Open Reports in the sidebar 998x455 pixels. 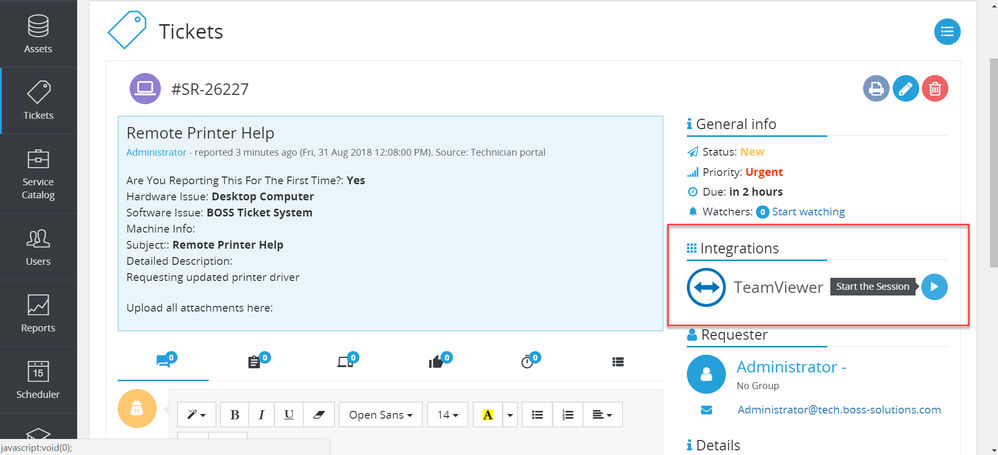(x=38, y=313)
